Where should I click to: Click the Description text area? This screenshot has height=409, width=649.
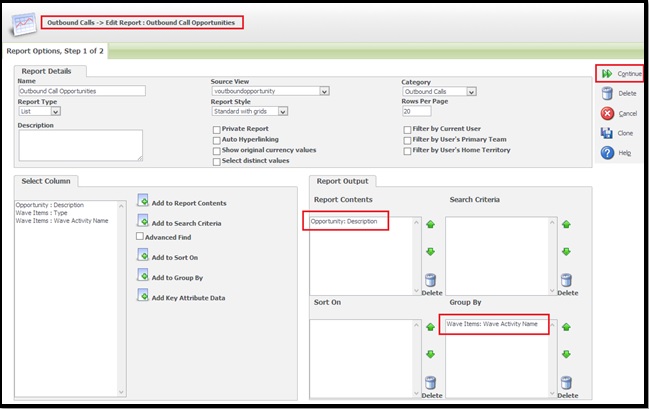click(x=80, y=145)
